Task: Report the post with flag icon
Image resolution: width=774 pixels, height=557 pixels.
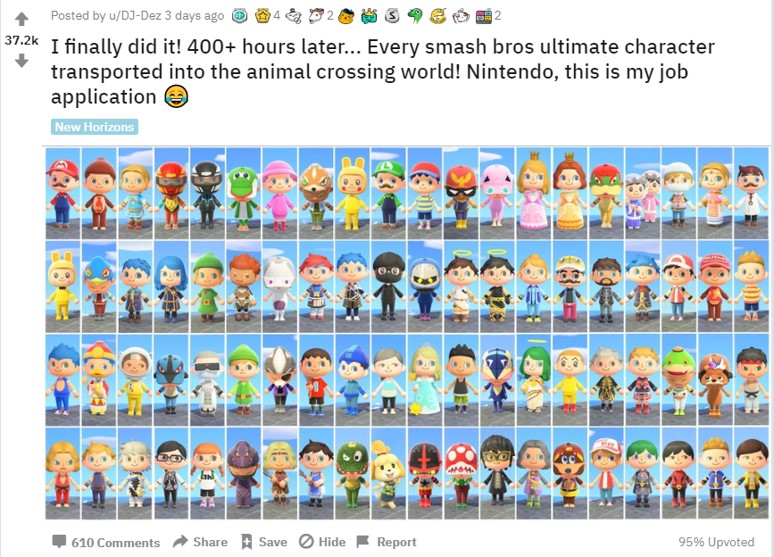Action: 387,542
